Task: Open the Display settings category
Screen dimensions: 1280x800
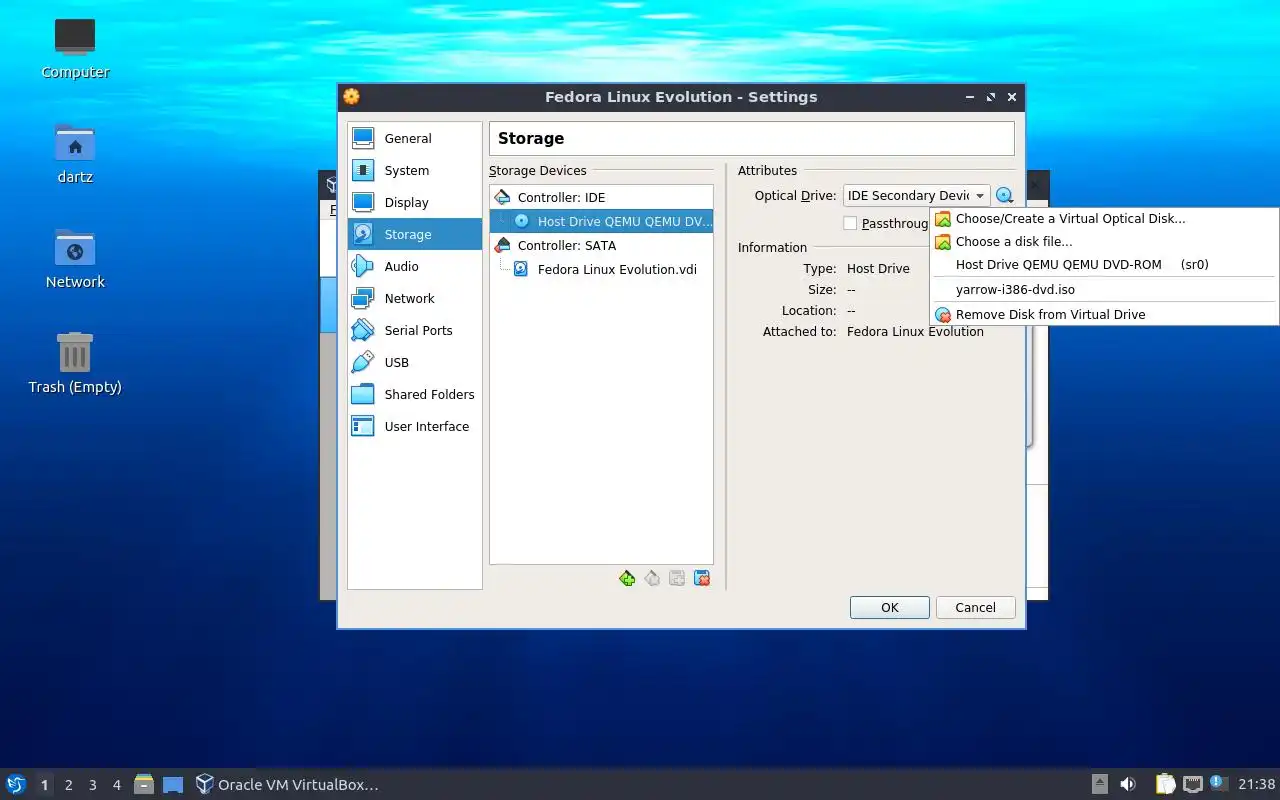Action: pyautogui.click(x=414, y=202)
